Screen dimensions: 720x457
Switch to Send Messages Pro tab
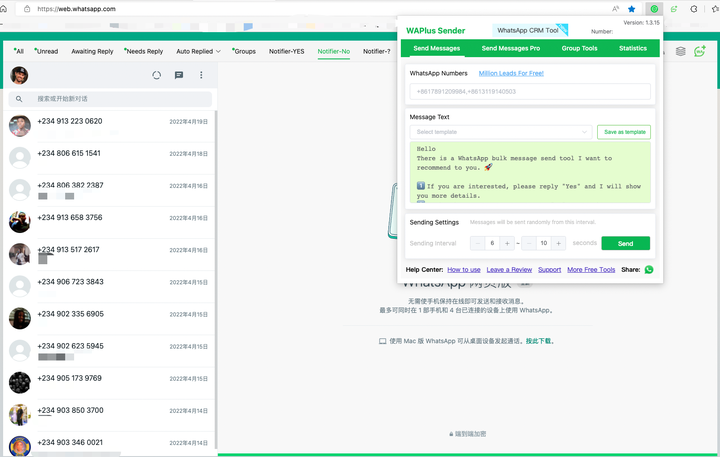click(x=511, y=48)
